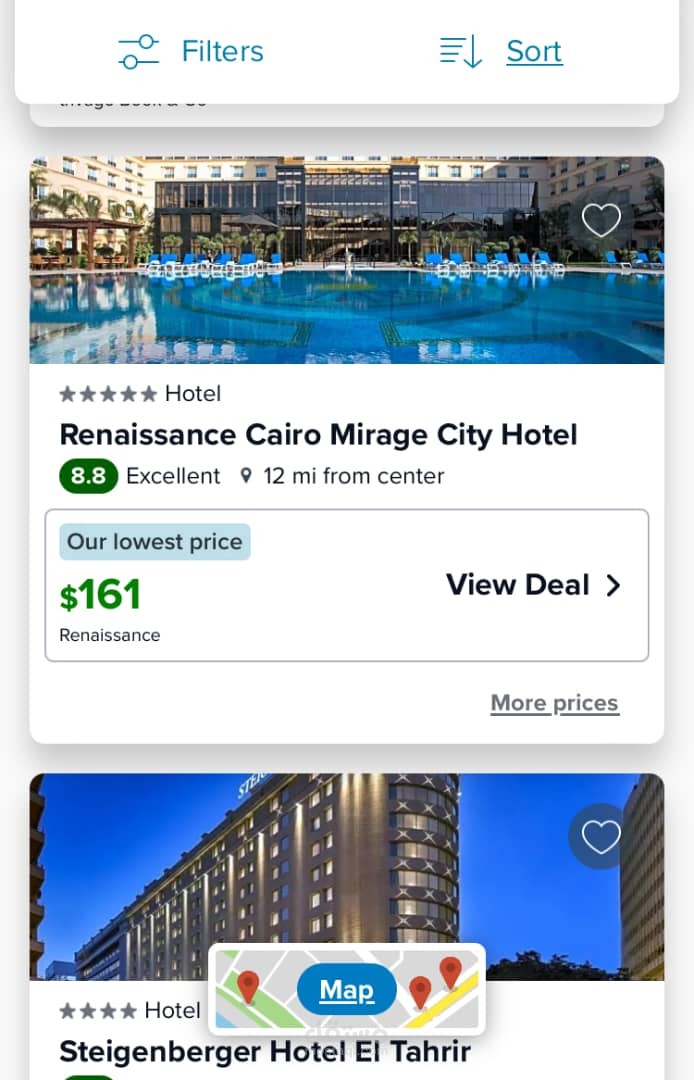Open the Map view button
This screenshot has height=1080, width=694.
coord(346,990)
